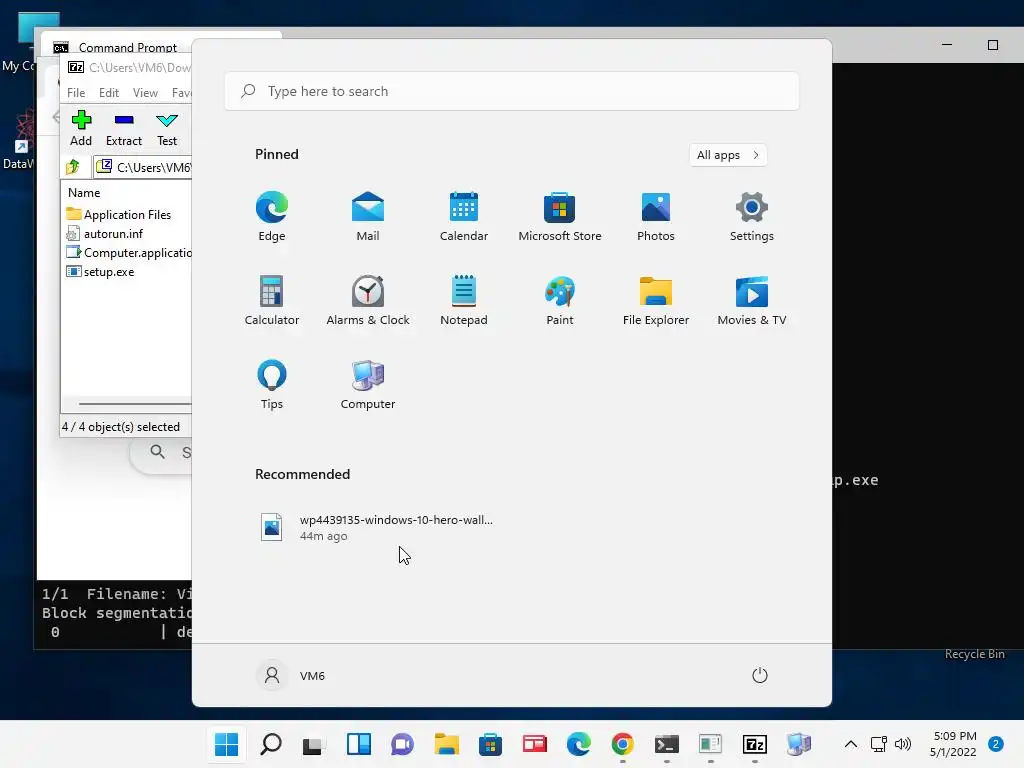The image size is (1024, 768).
Task: Click the Add button in 7-Zip
Action: (81, 129)
